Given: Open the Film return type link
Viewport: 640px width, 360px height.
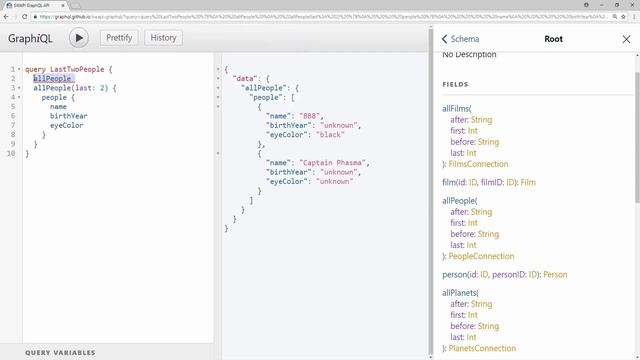Looking at the screenshot, I should (x=528, y=182).
